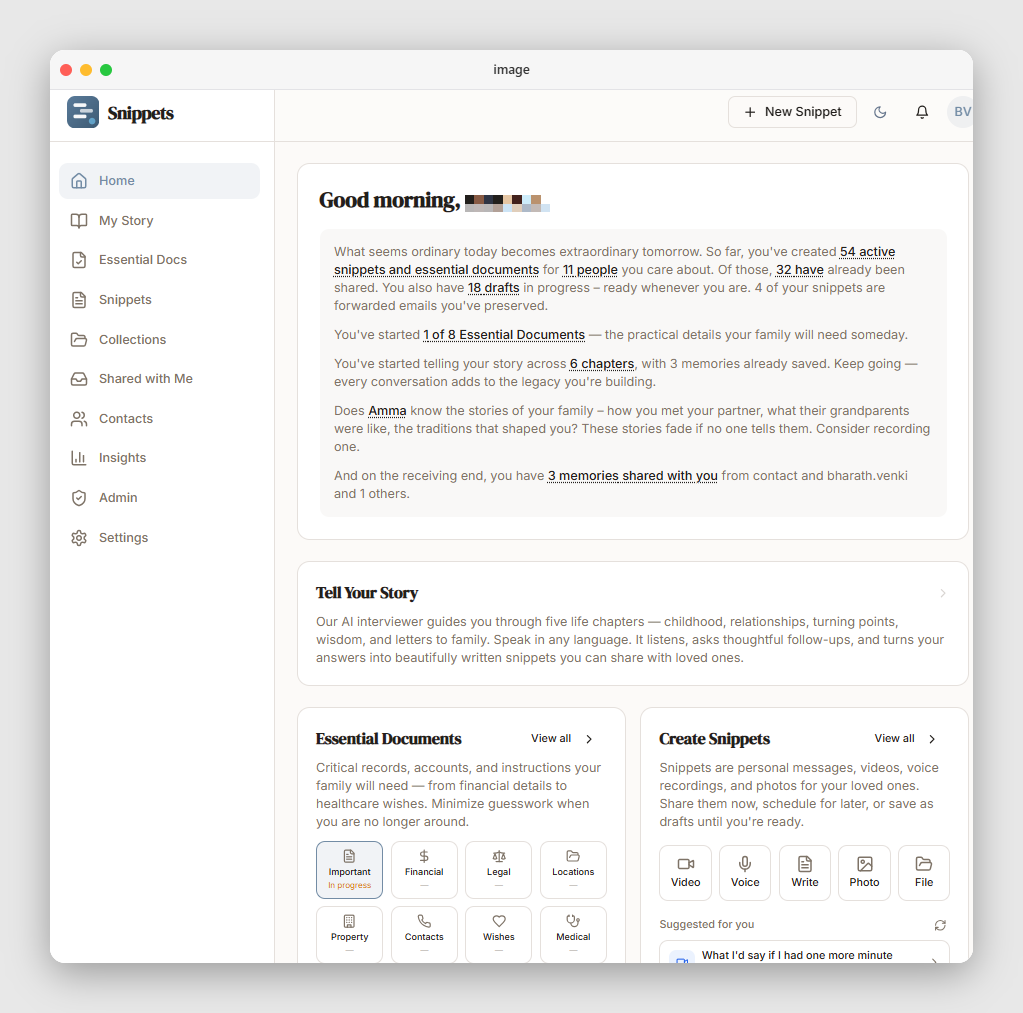Click the New Snippet button

(x=792, y=112)
